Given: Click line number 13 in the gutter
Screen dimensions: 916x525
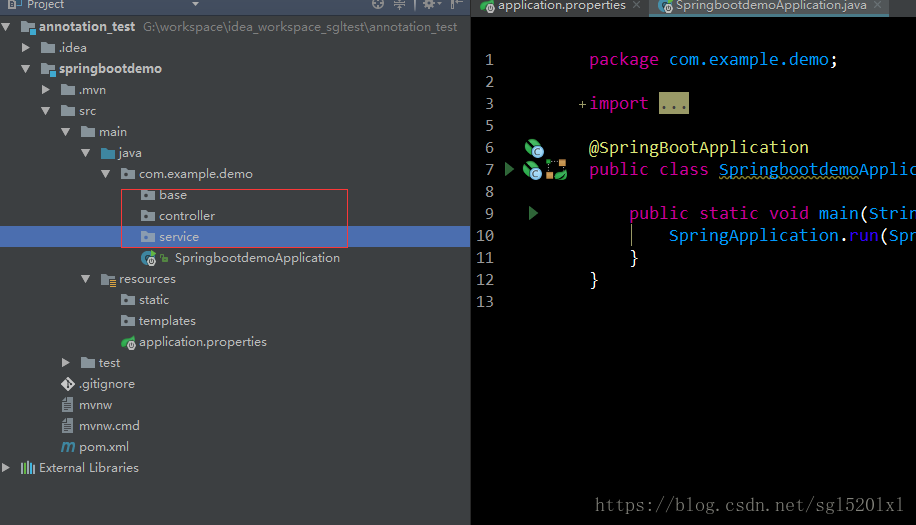Looking at the screenshot, I should (485, 302).
